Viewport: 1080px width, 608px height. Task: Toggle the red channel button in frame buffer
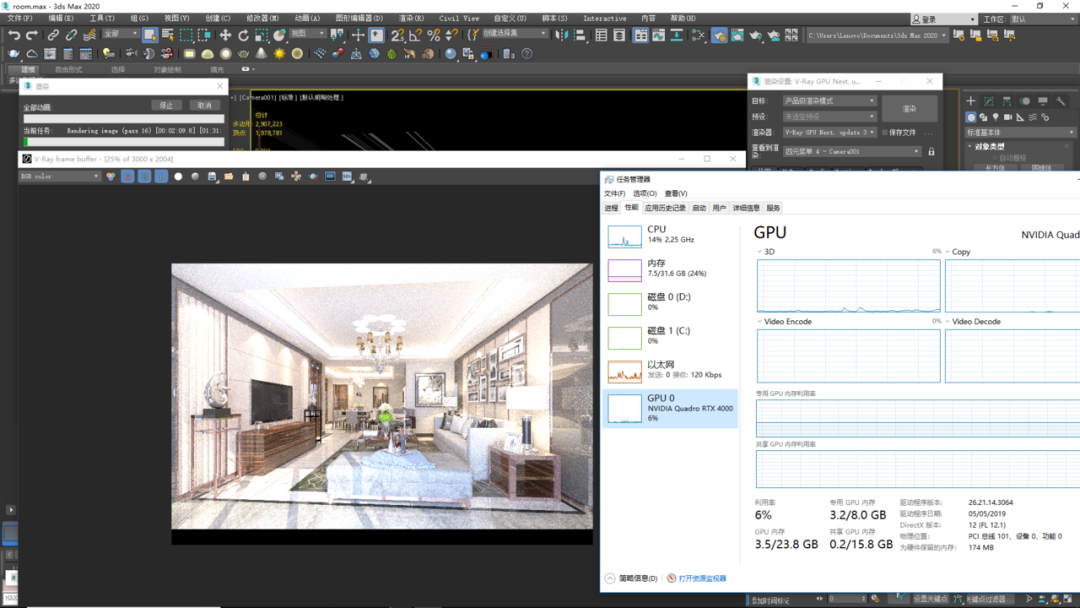[x=127, y=177]
